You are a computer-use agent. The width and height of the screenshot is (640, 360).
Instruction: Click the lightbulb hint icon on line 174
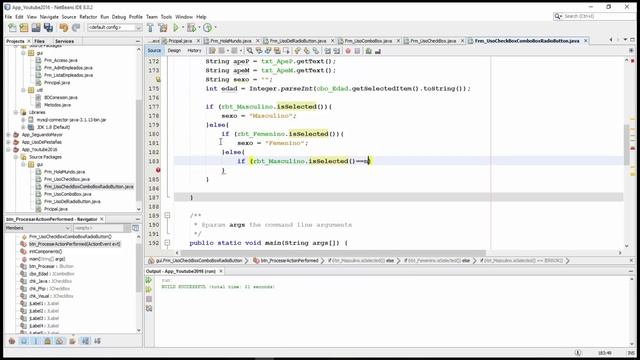[158, 79]
